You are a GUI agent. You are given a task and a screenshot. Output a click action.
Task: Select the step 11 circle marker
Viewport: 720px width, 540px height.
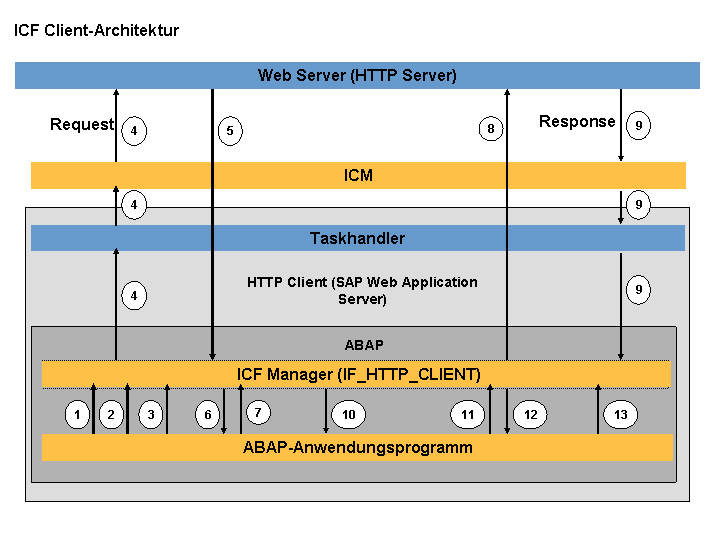click(x=467, y=415)
